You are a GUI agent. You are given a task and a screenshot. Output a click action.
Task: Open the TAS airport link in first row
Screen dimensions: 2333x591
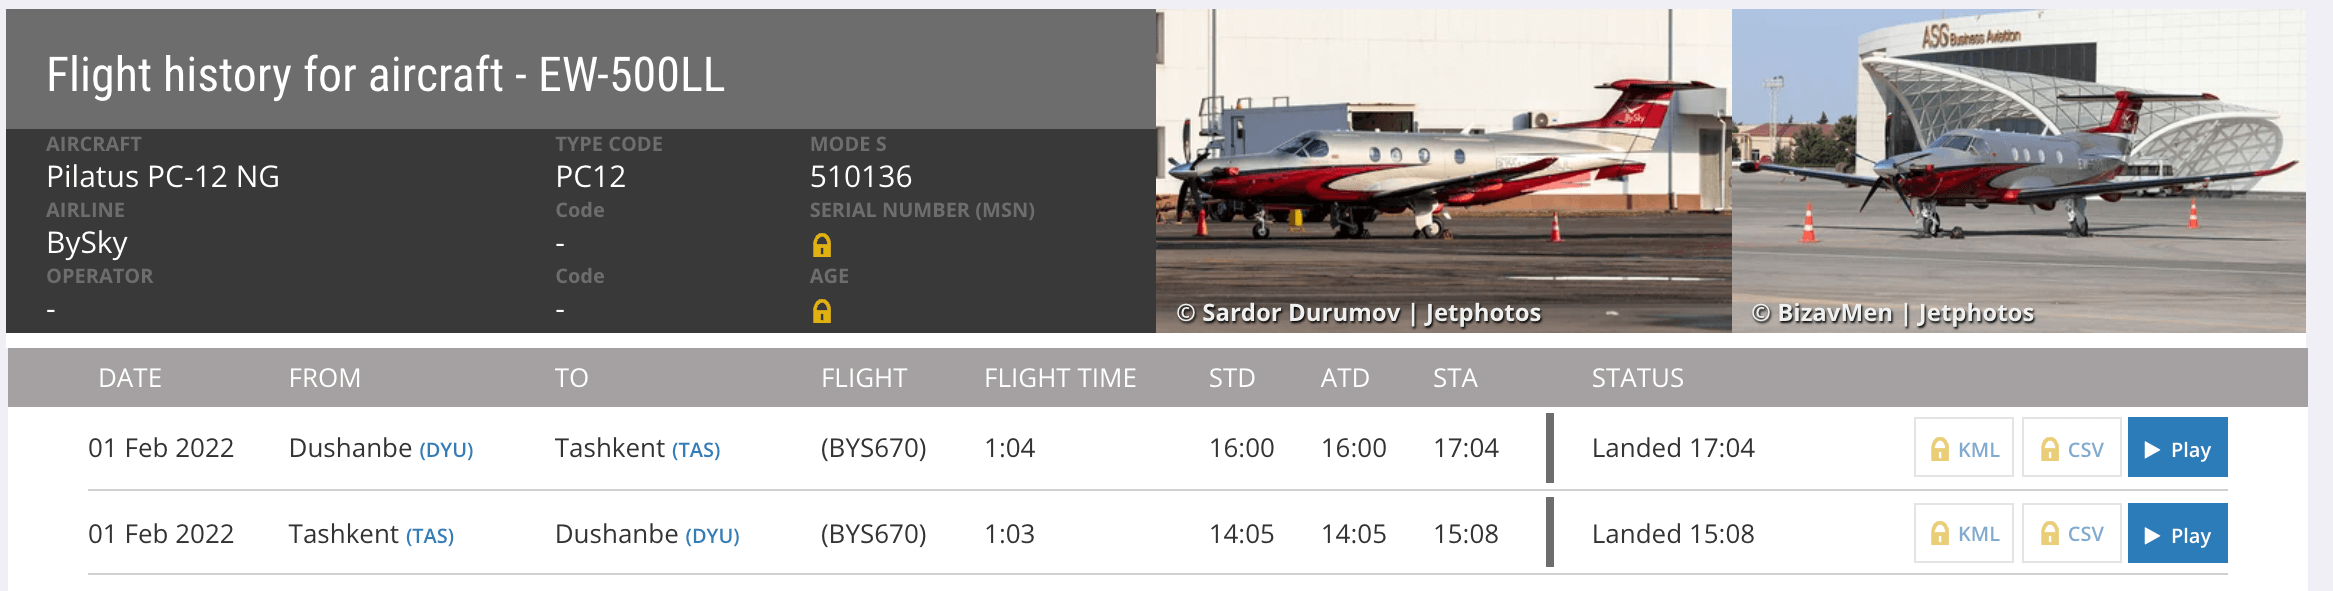(x=696, y=450)
